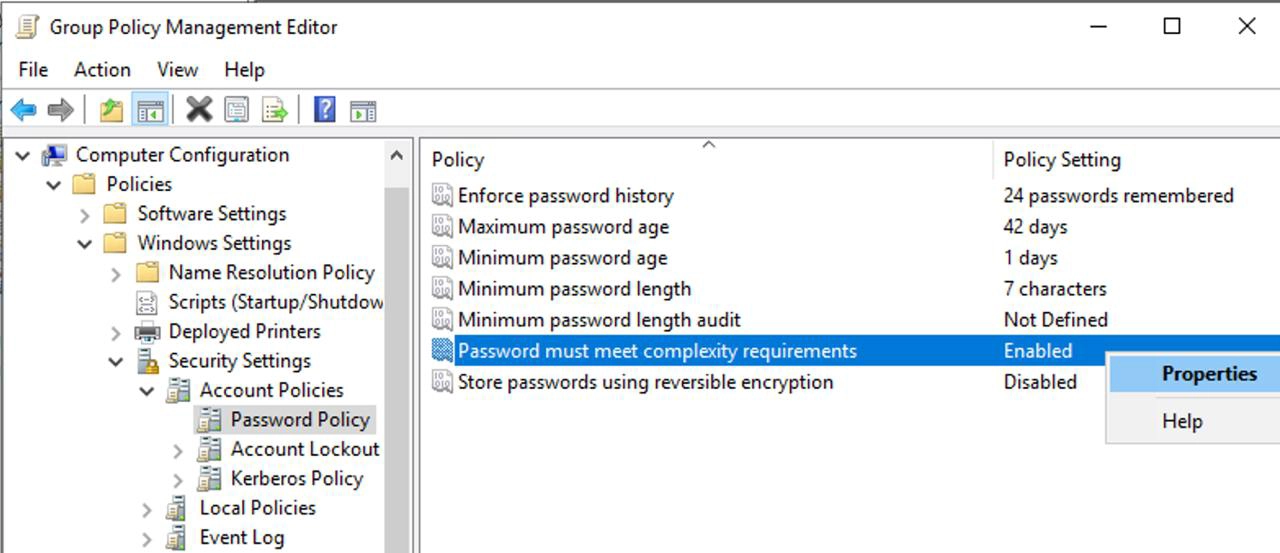1280x553 pixels.
Task: Toggle the Show/Hide Console Tree icon
Action: point(150,110)
